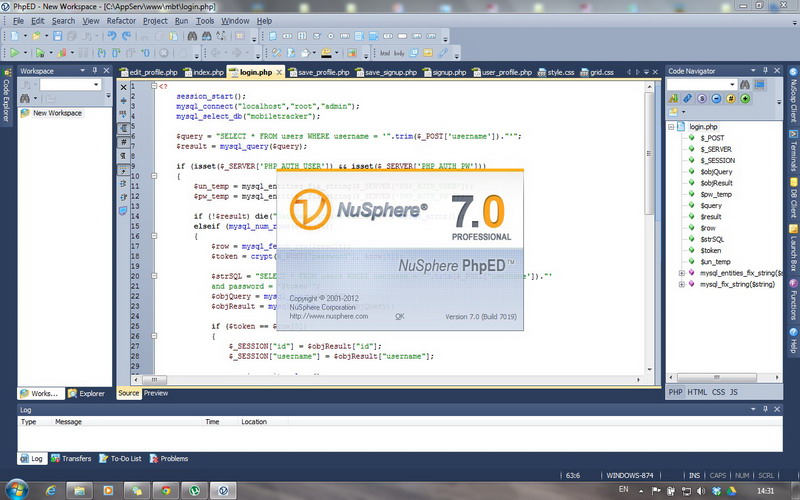Toggle the hash filter button in Code Navigator
This screenshot has width=800, height=500.
(x=731, y=98)
